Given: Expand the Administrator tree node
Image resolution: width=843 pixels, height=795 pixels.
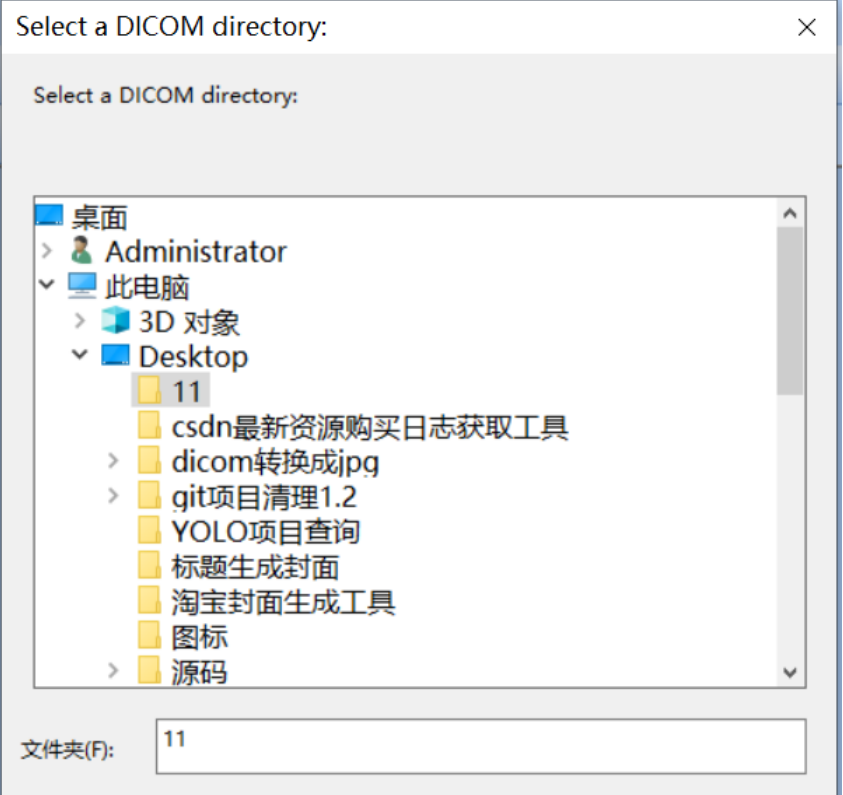Looking at the screenshot, I should click(47, 252).
